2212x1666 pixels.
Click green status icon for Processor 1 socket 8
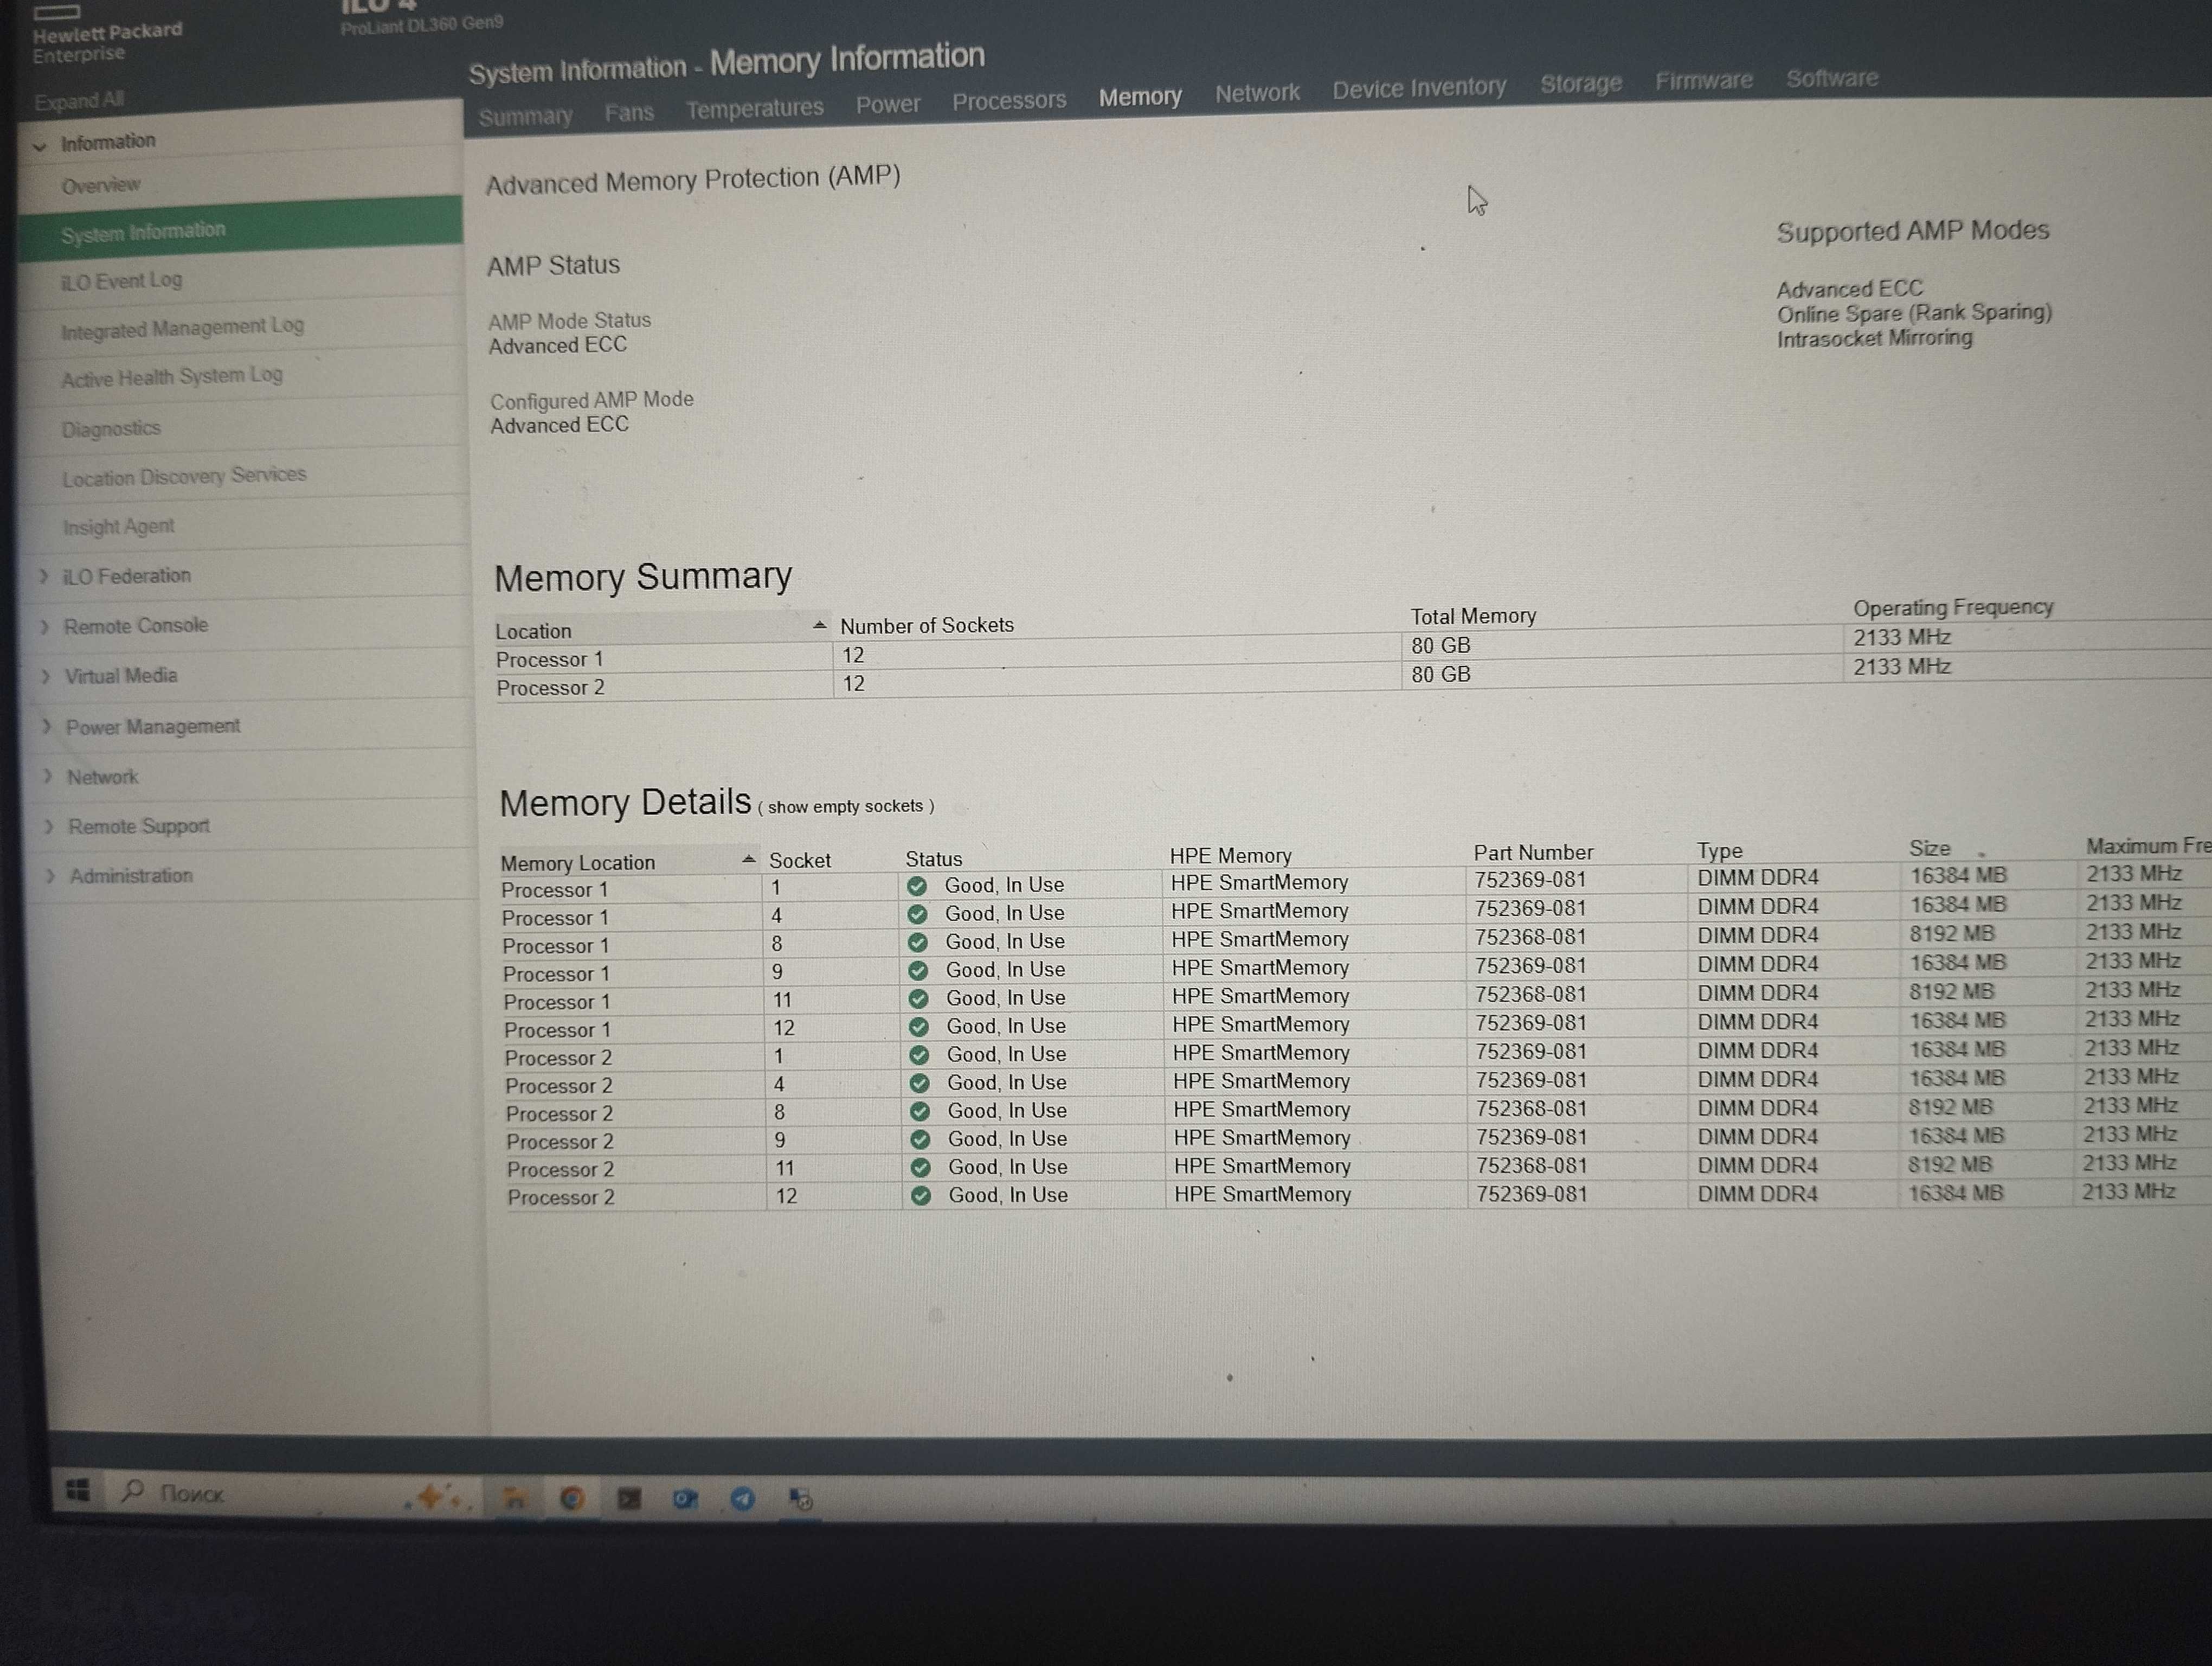point(918,942)
